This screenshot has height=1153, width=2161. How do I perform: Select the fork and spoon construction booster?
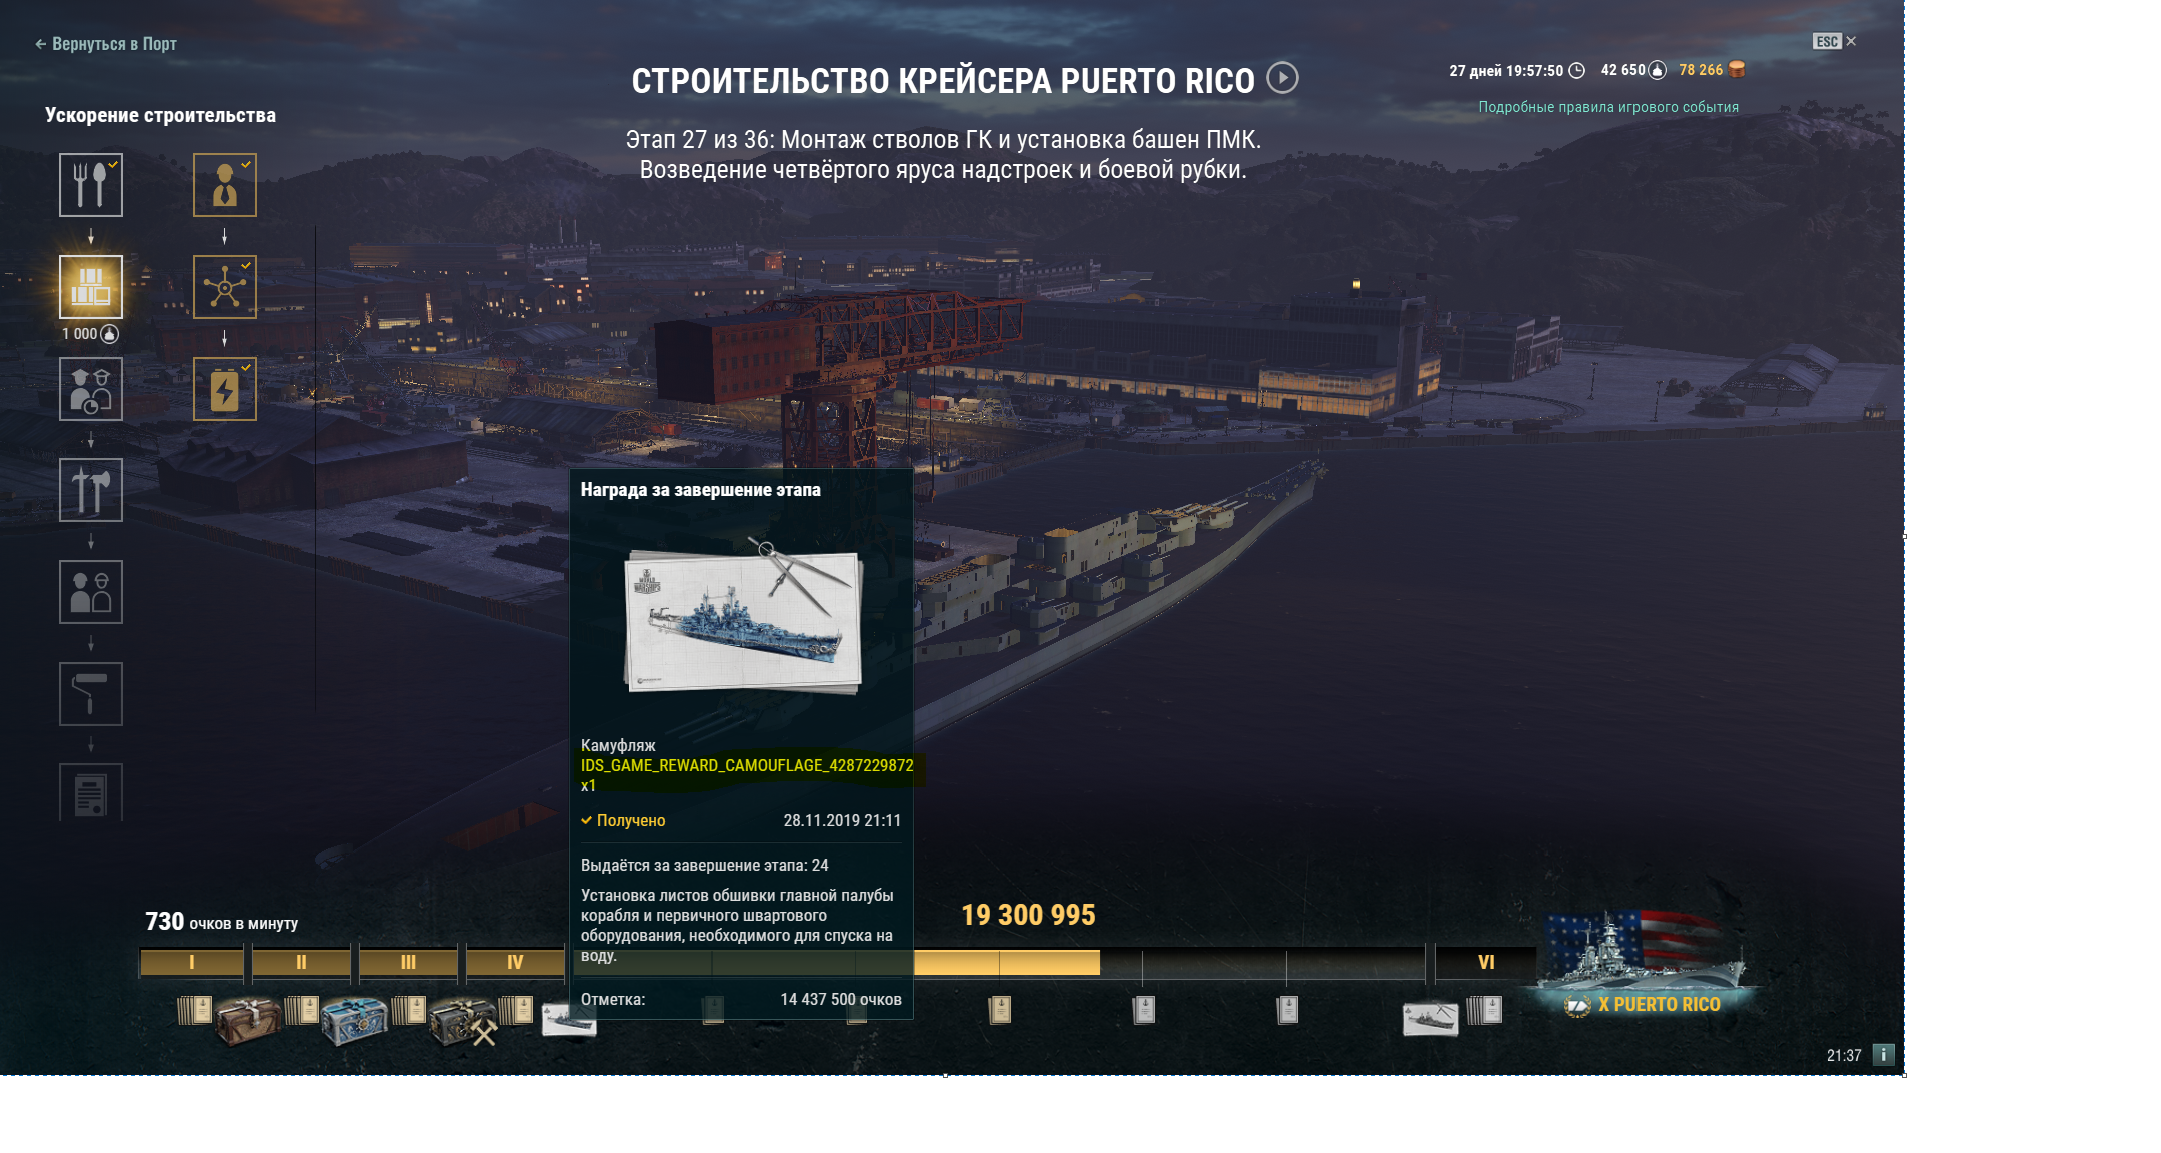click(x=91, y=185)
